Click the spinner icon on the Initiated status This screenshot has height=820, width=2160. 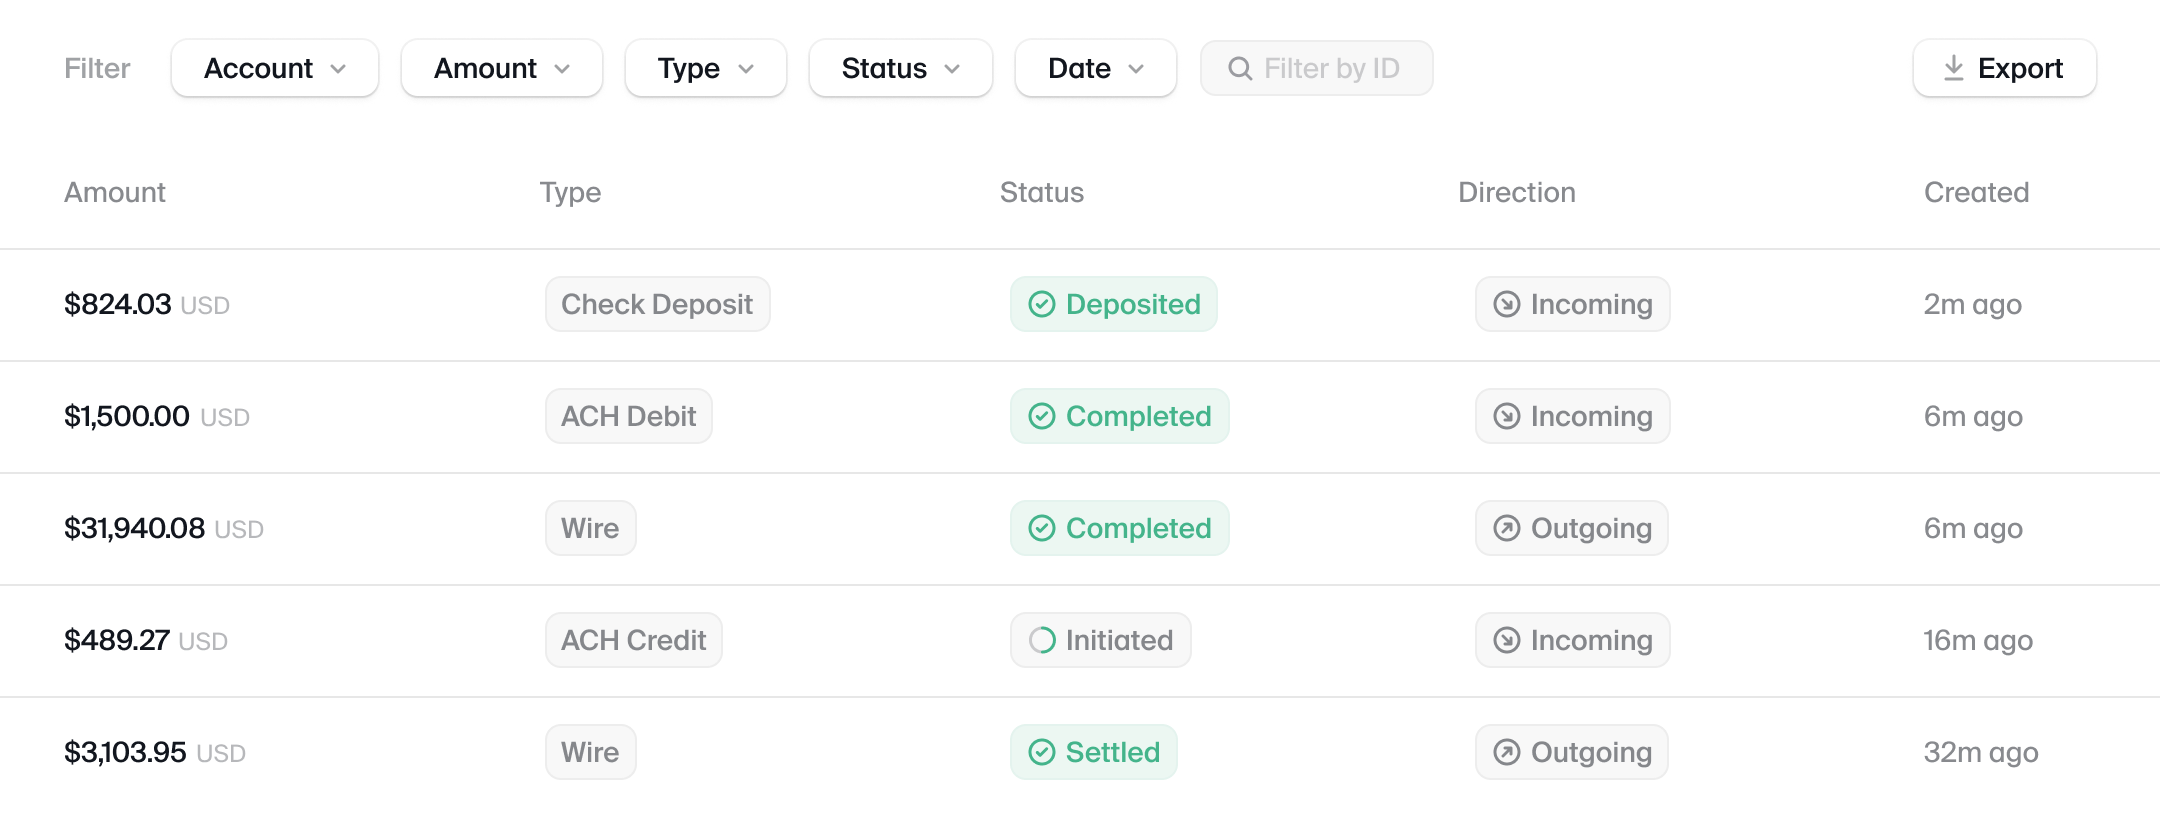1042,640
